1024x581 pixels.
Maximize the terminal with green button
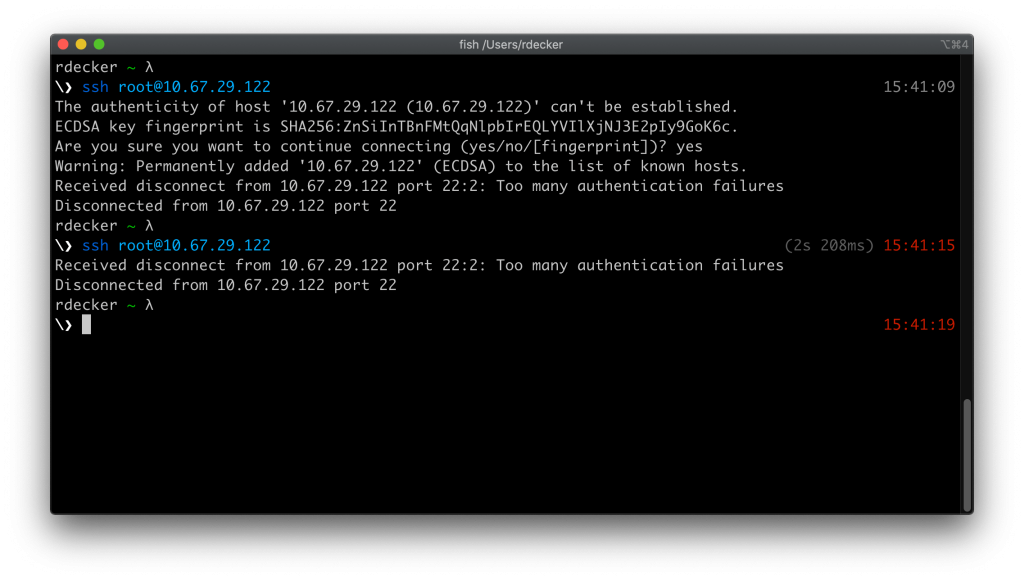click(x=99, y=44)
